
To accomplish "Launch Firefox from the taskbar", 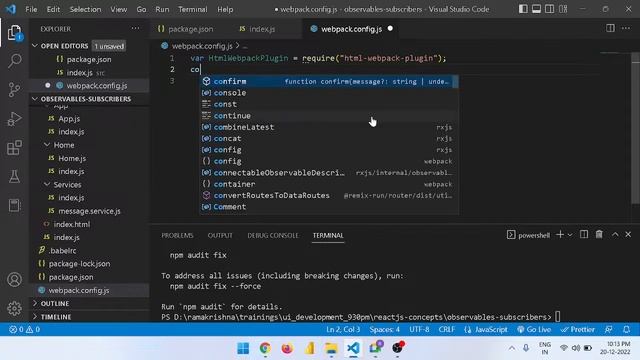I will coord(287,348).
